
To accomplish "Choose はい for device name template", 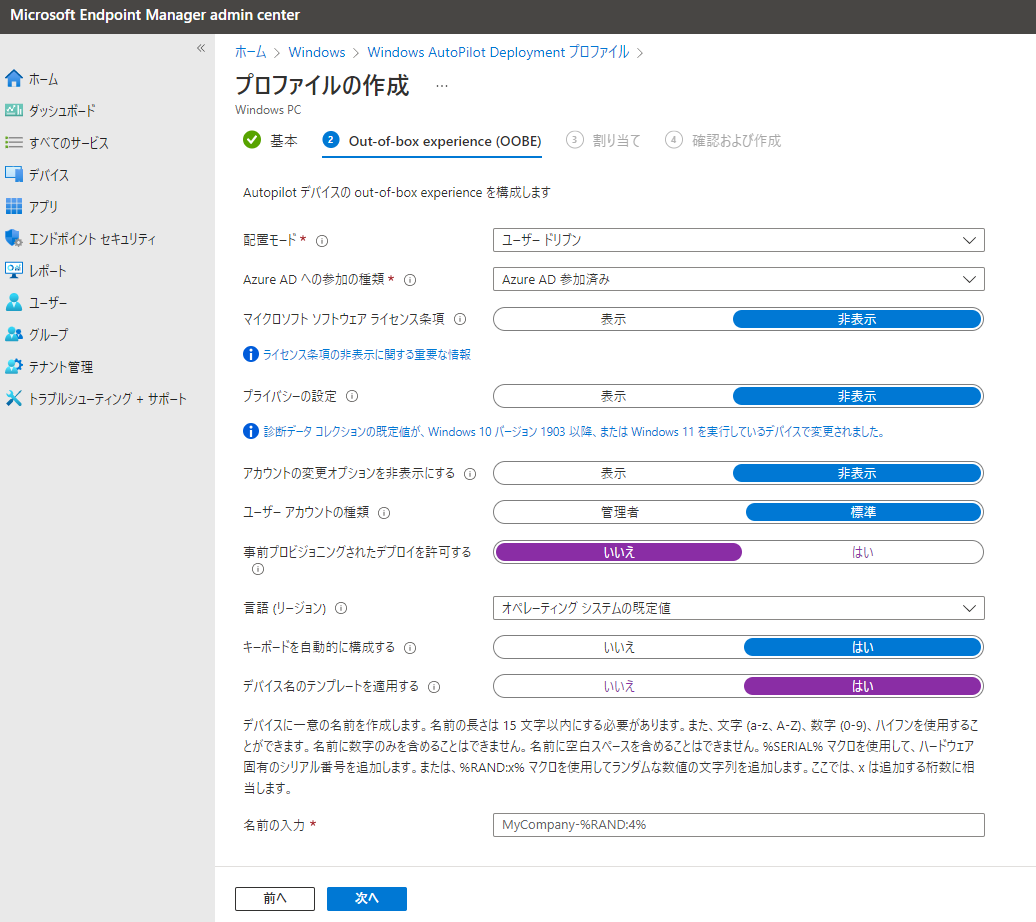I will point(862,686).
